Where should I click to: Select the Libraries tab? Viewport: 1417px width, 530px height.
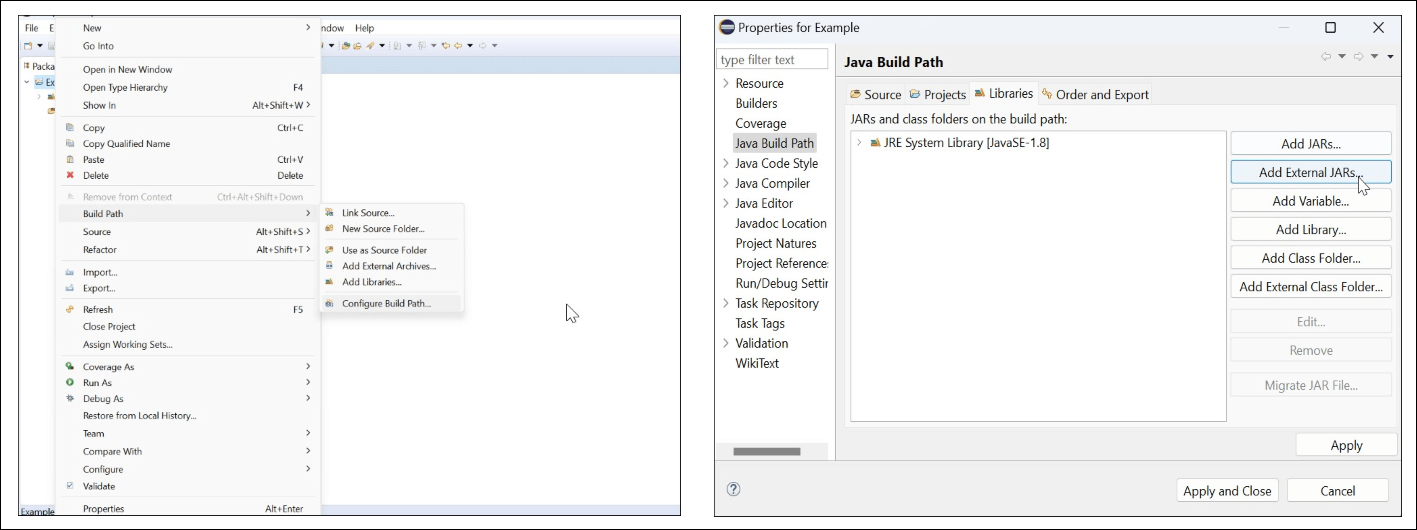pyautogui.click(x=1003, y=93)
